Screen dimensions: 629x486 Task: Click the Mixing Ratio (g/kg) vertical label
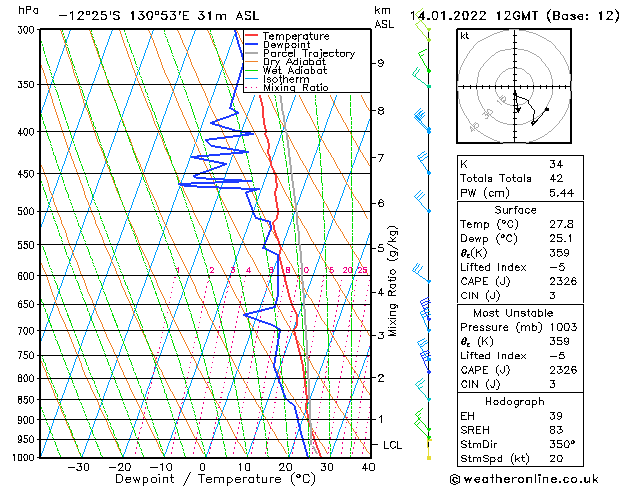(392, 281)
